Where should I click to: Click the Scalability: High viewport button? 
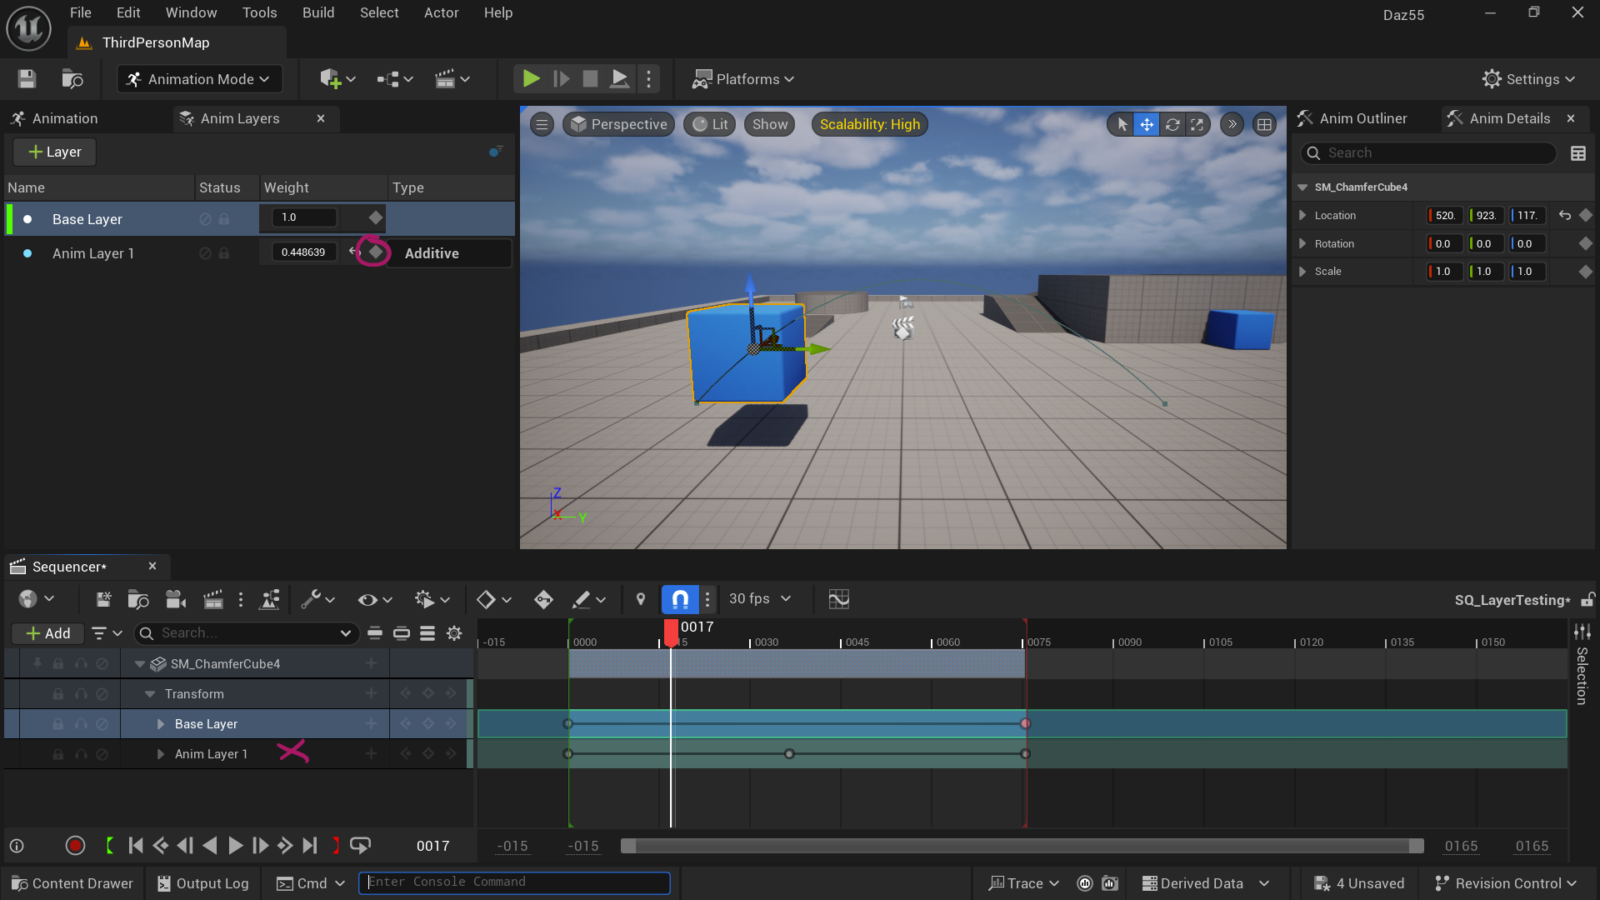(x=870, y=124)
